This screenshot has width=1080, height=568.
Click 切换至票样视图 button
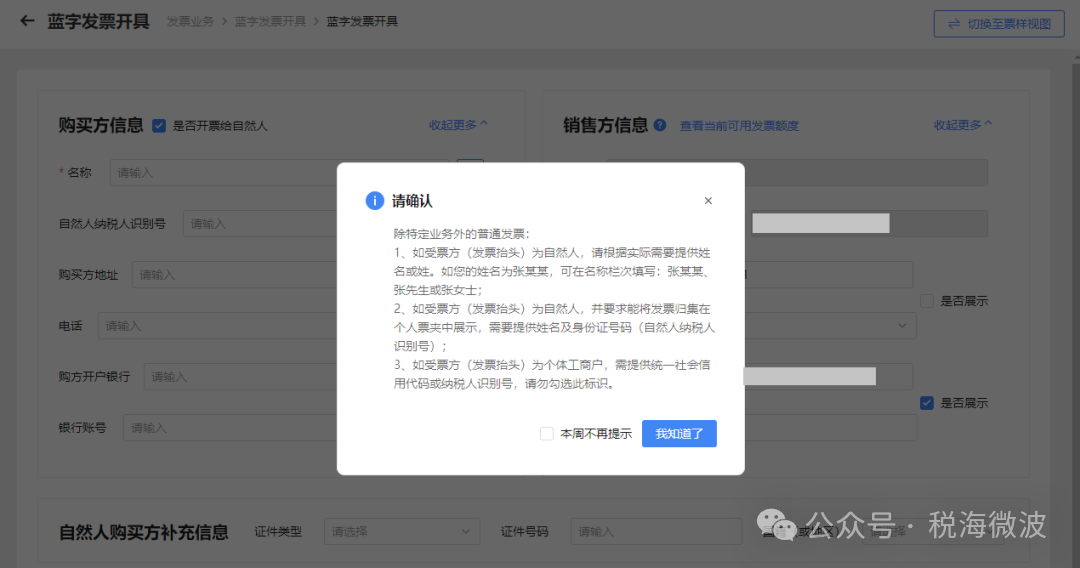pos(999,24)
